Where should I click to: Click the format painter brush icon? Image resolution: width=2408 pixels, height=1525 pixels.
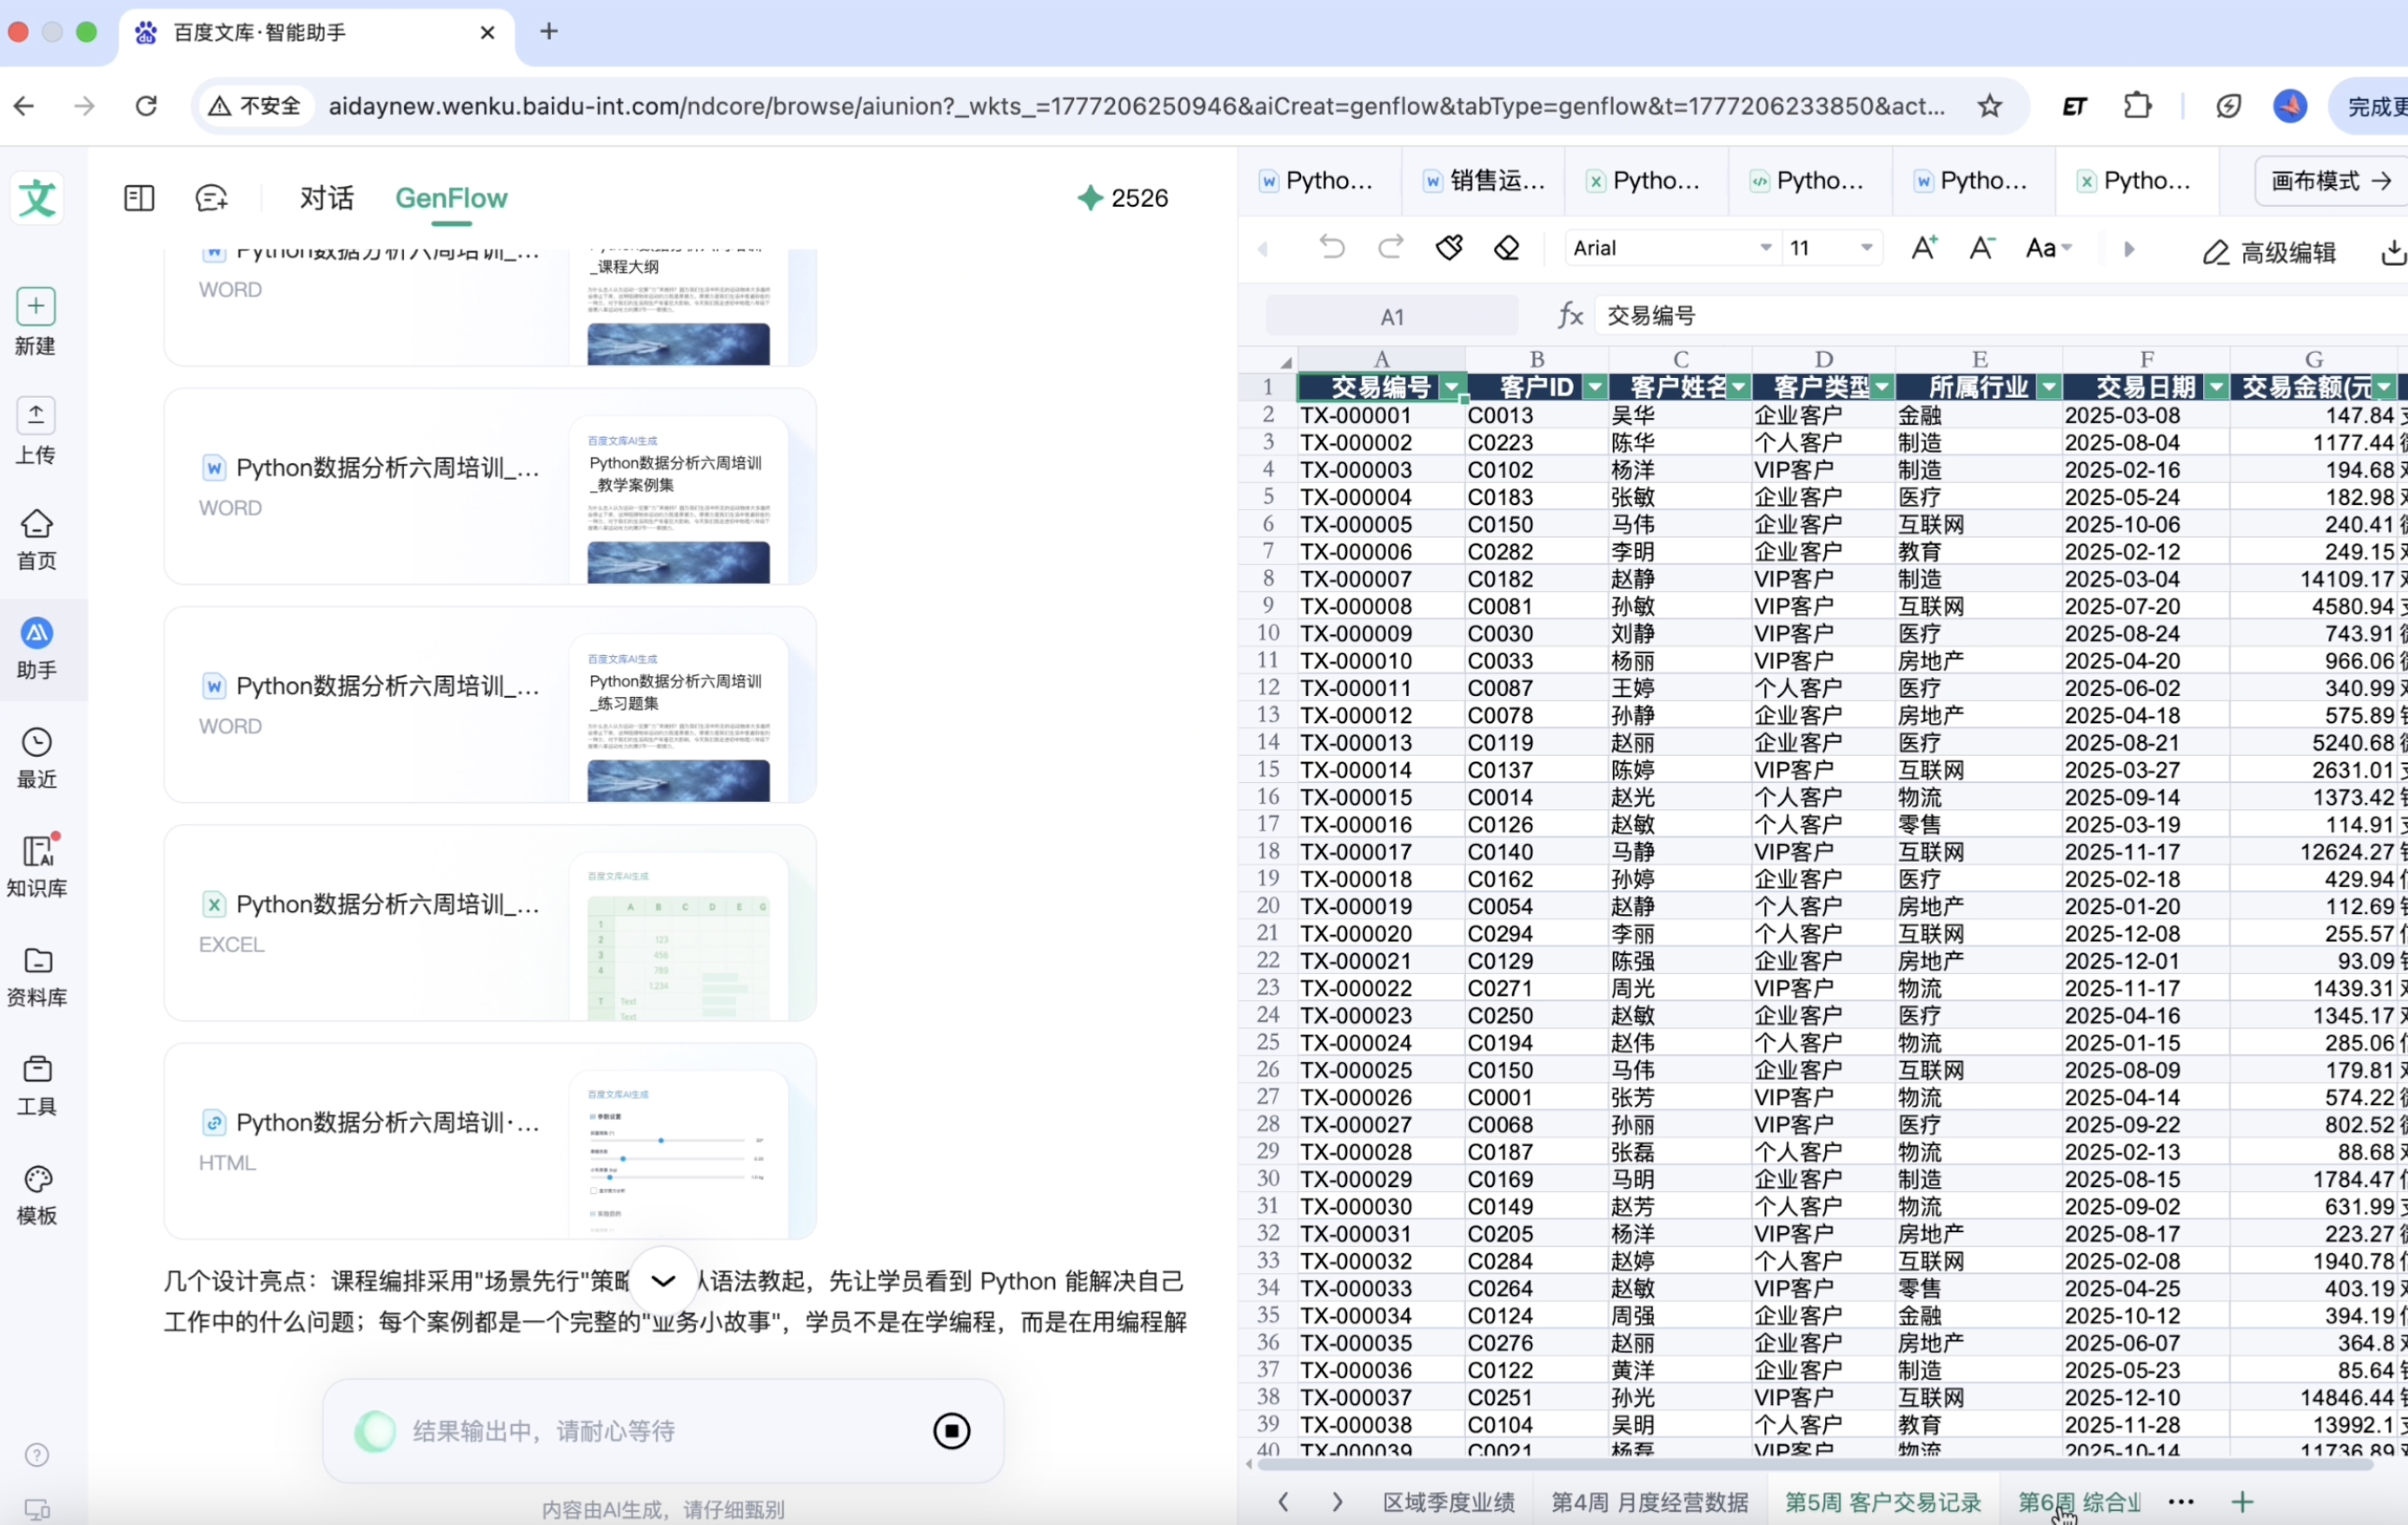point(1449,247)
